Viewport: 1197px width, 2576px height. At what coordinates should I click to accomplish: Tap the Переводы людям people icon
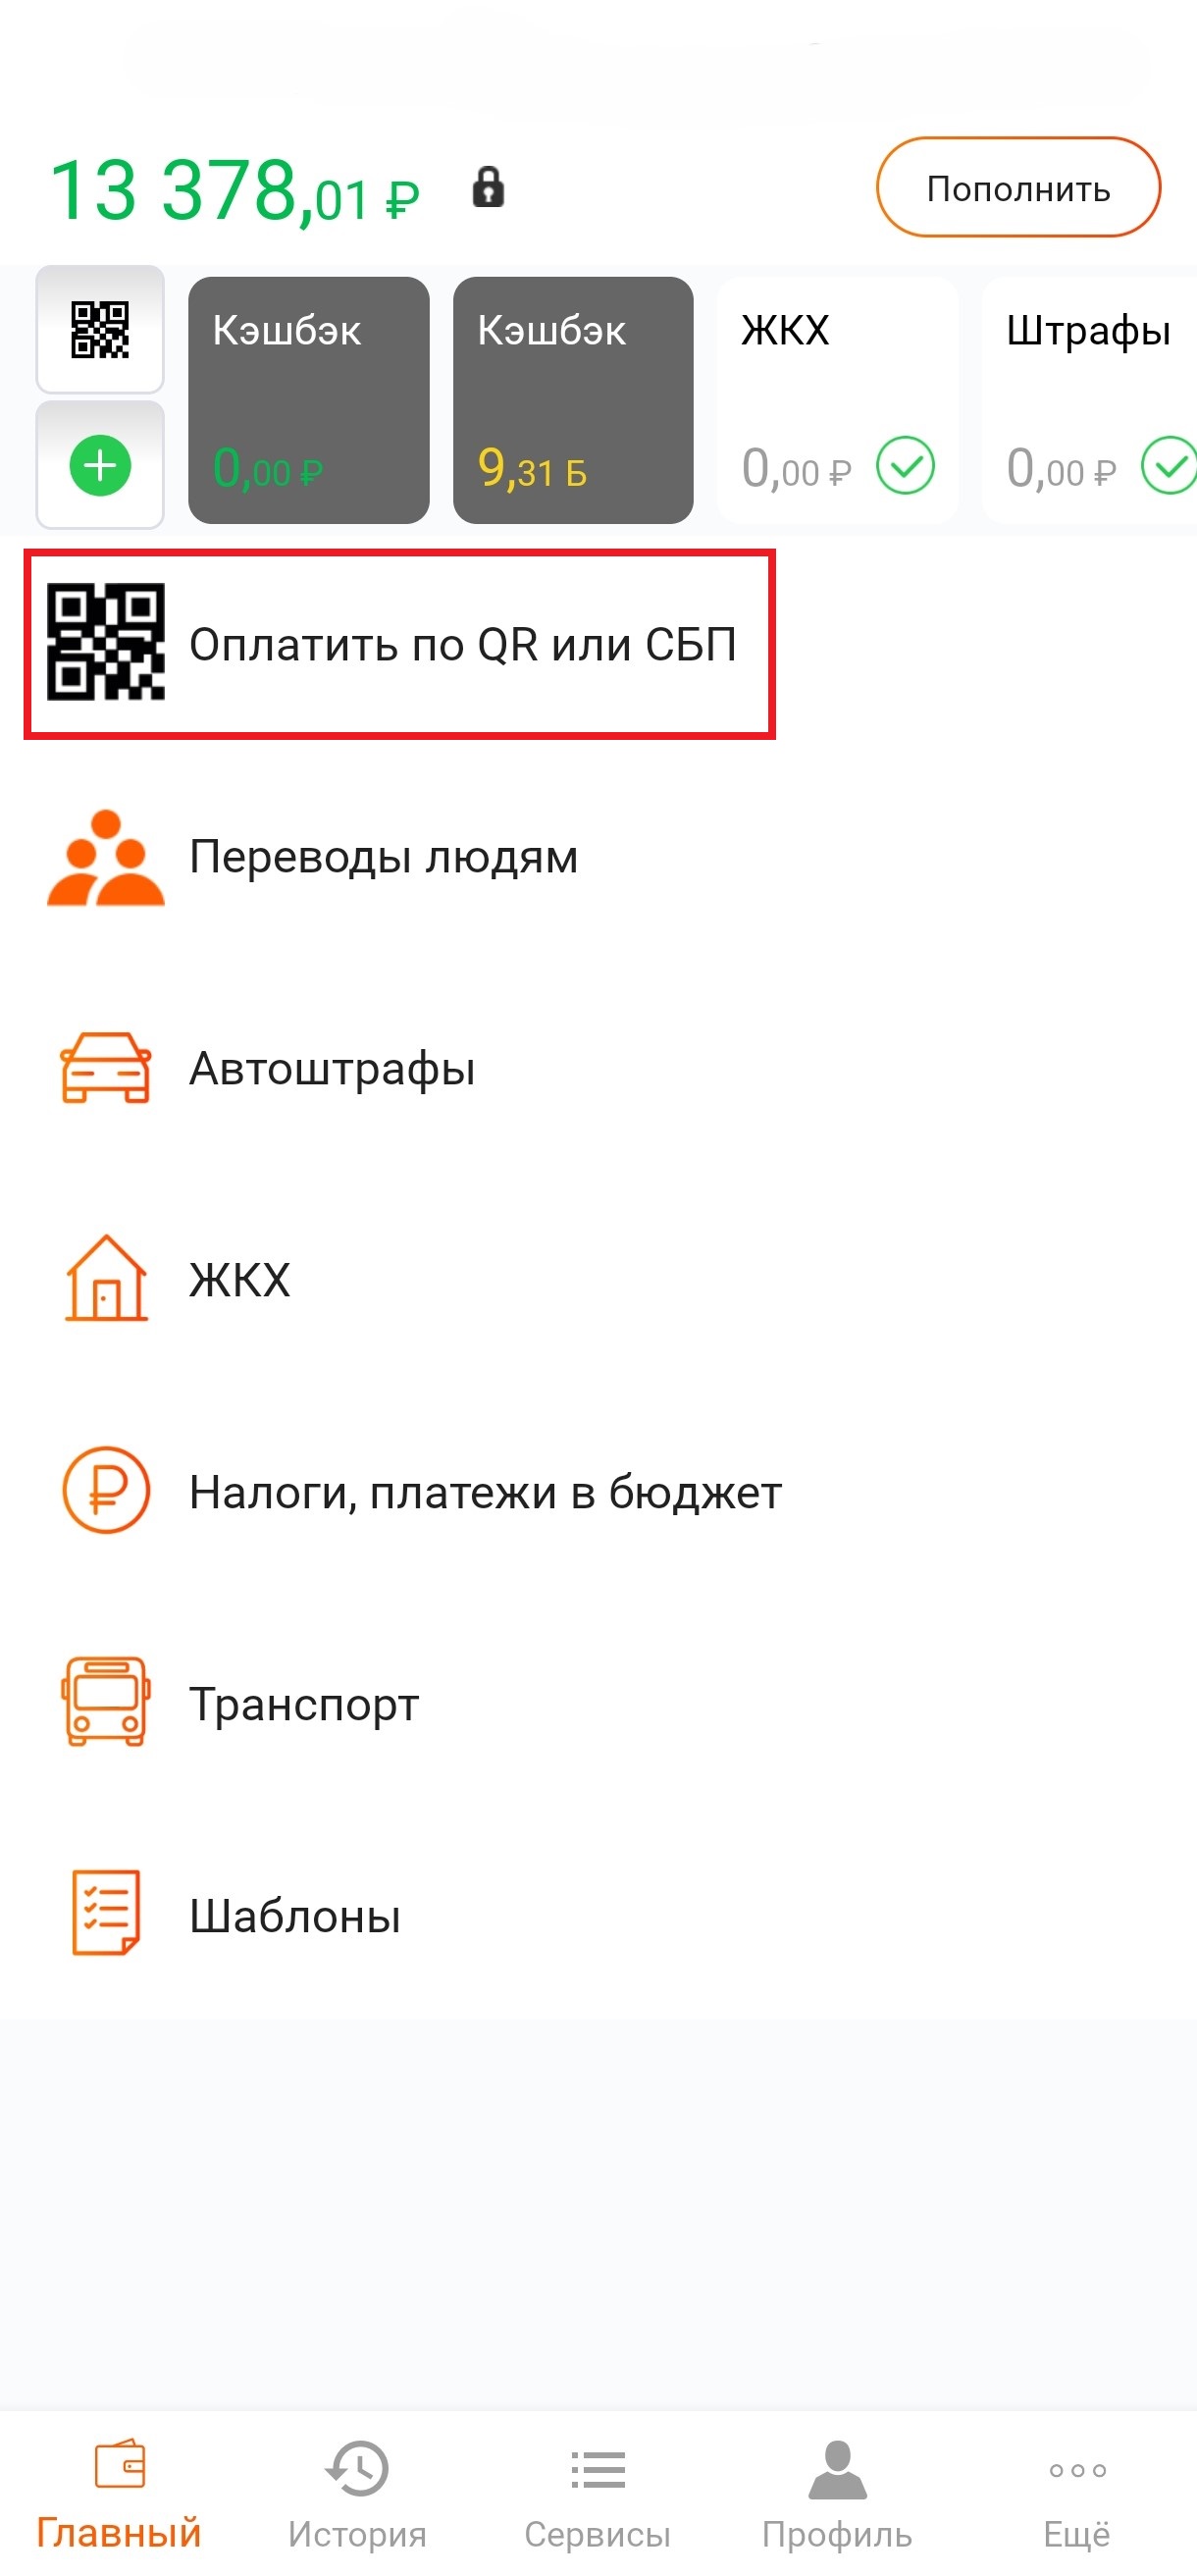point(106,858)
